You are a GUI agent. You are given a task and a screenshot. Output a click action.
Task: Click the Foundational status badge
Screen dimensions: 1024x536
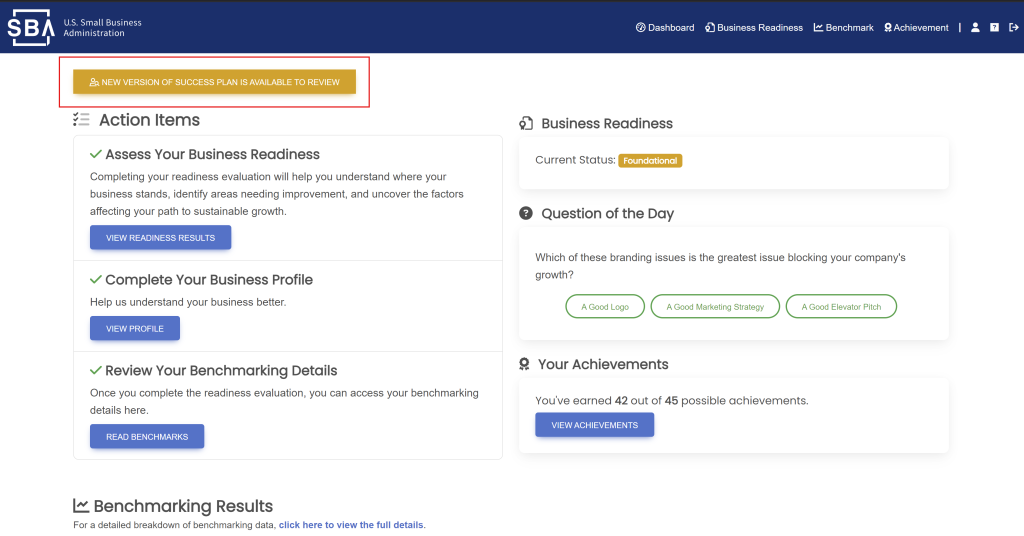(x=650, y=161)
